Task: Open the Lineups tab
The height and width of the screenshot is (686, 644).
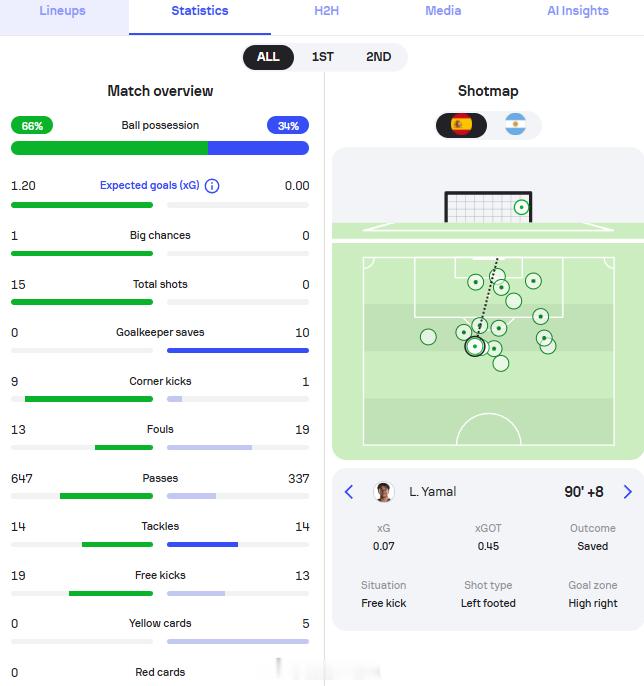Action: (x=63, y=11)
